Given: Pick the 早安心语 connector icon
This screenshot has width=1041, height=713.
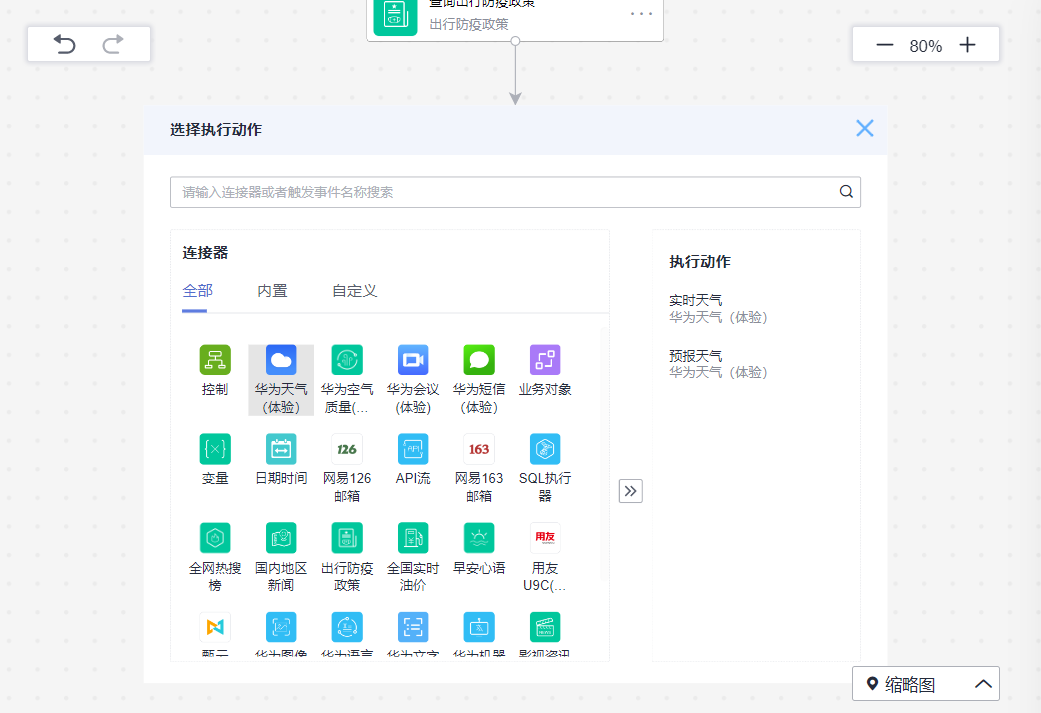Looking at the screenshot, I should (479, 538).
